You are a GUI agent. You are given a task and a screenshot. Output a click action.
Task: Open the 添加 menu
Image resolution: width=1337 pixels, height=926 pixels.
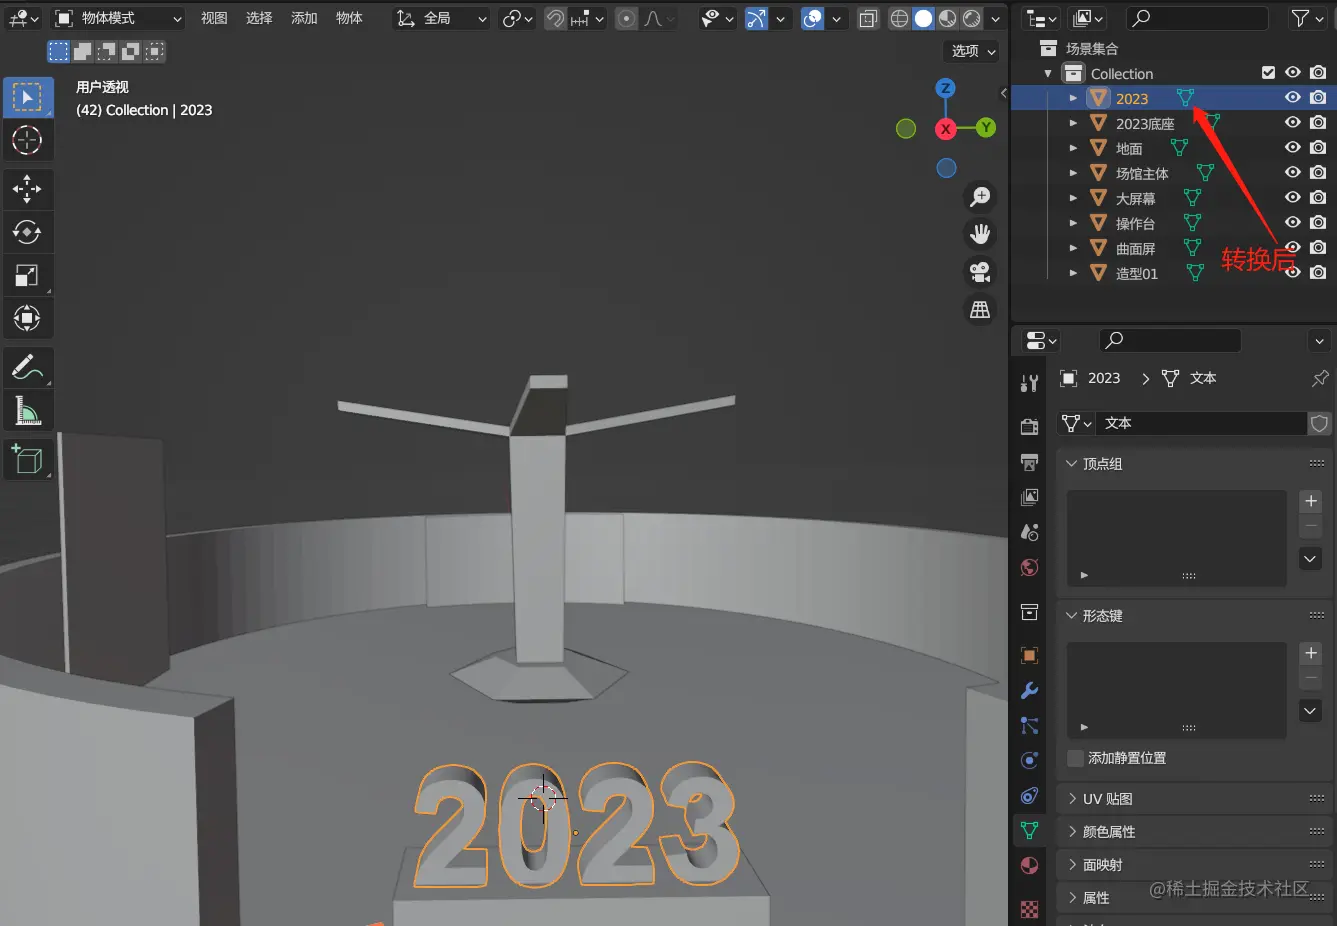304,18
